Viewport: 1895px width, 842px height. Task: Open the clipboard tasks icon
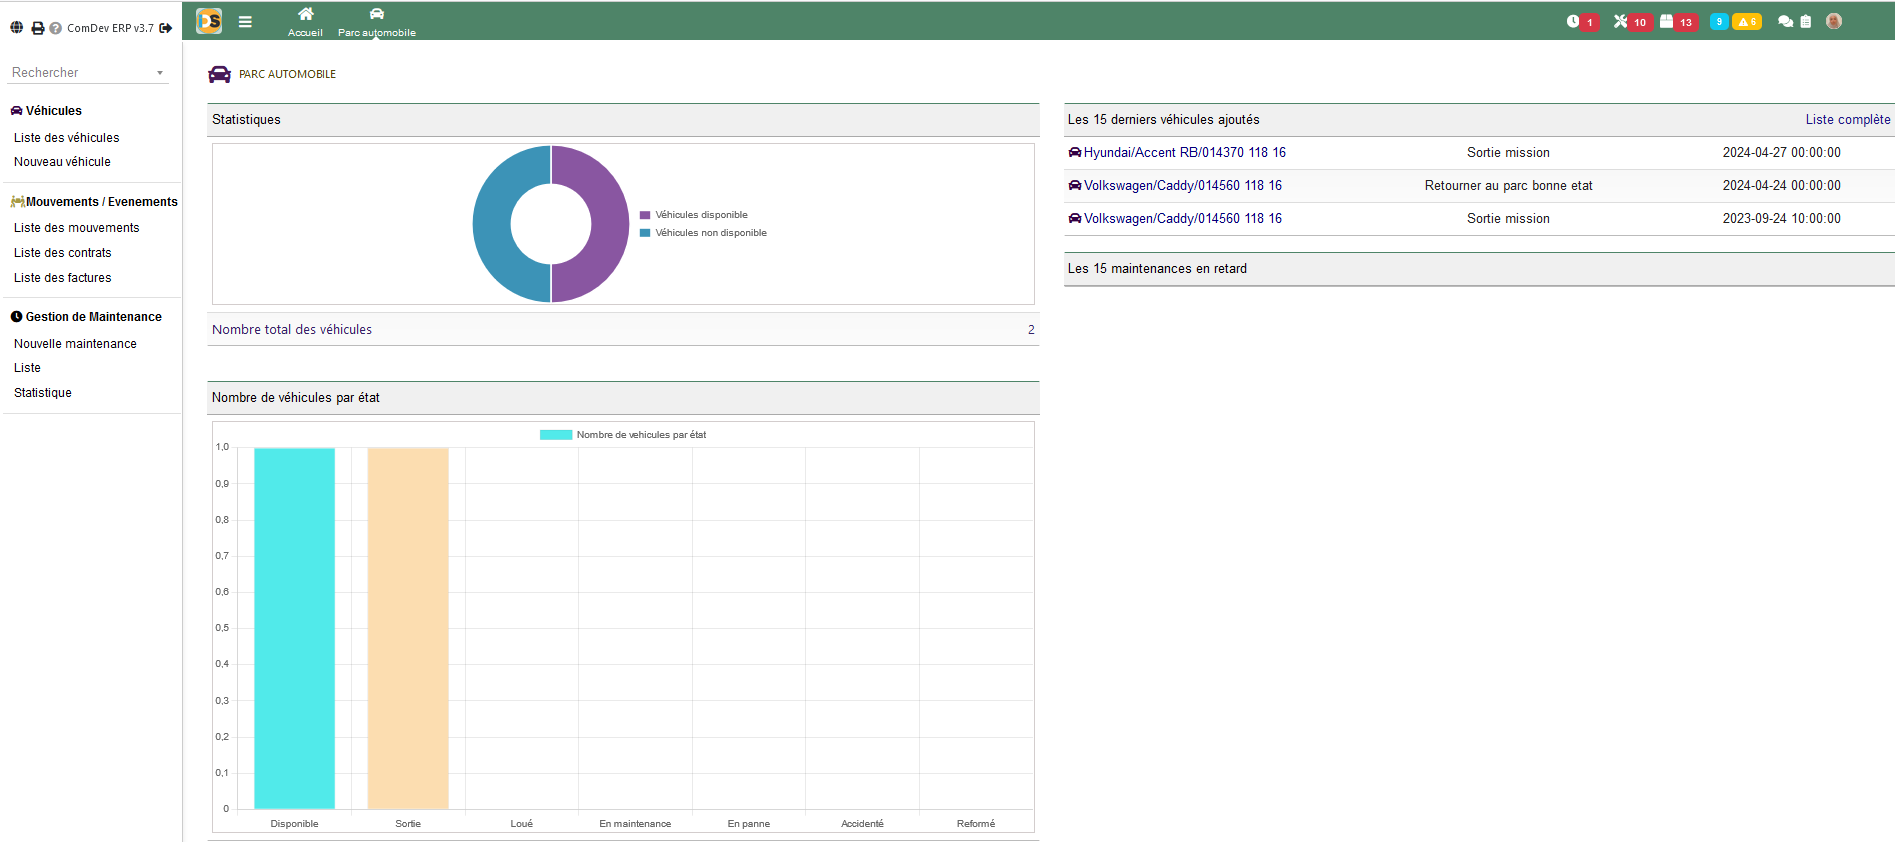(x=1806, y=21)
